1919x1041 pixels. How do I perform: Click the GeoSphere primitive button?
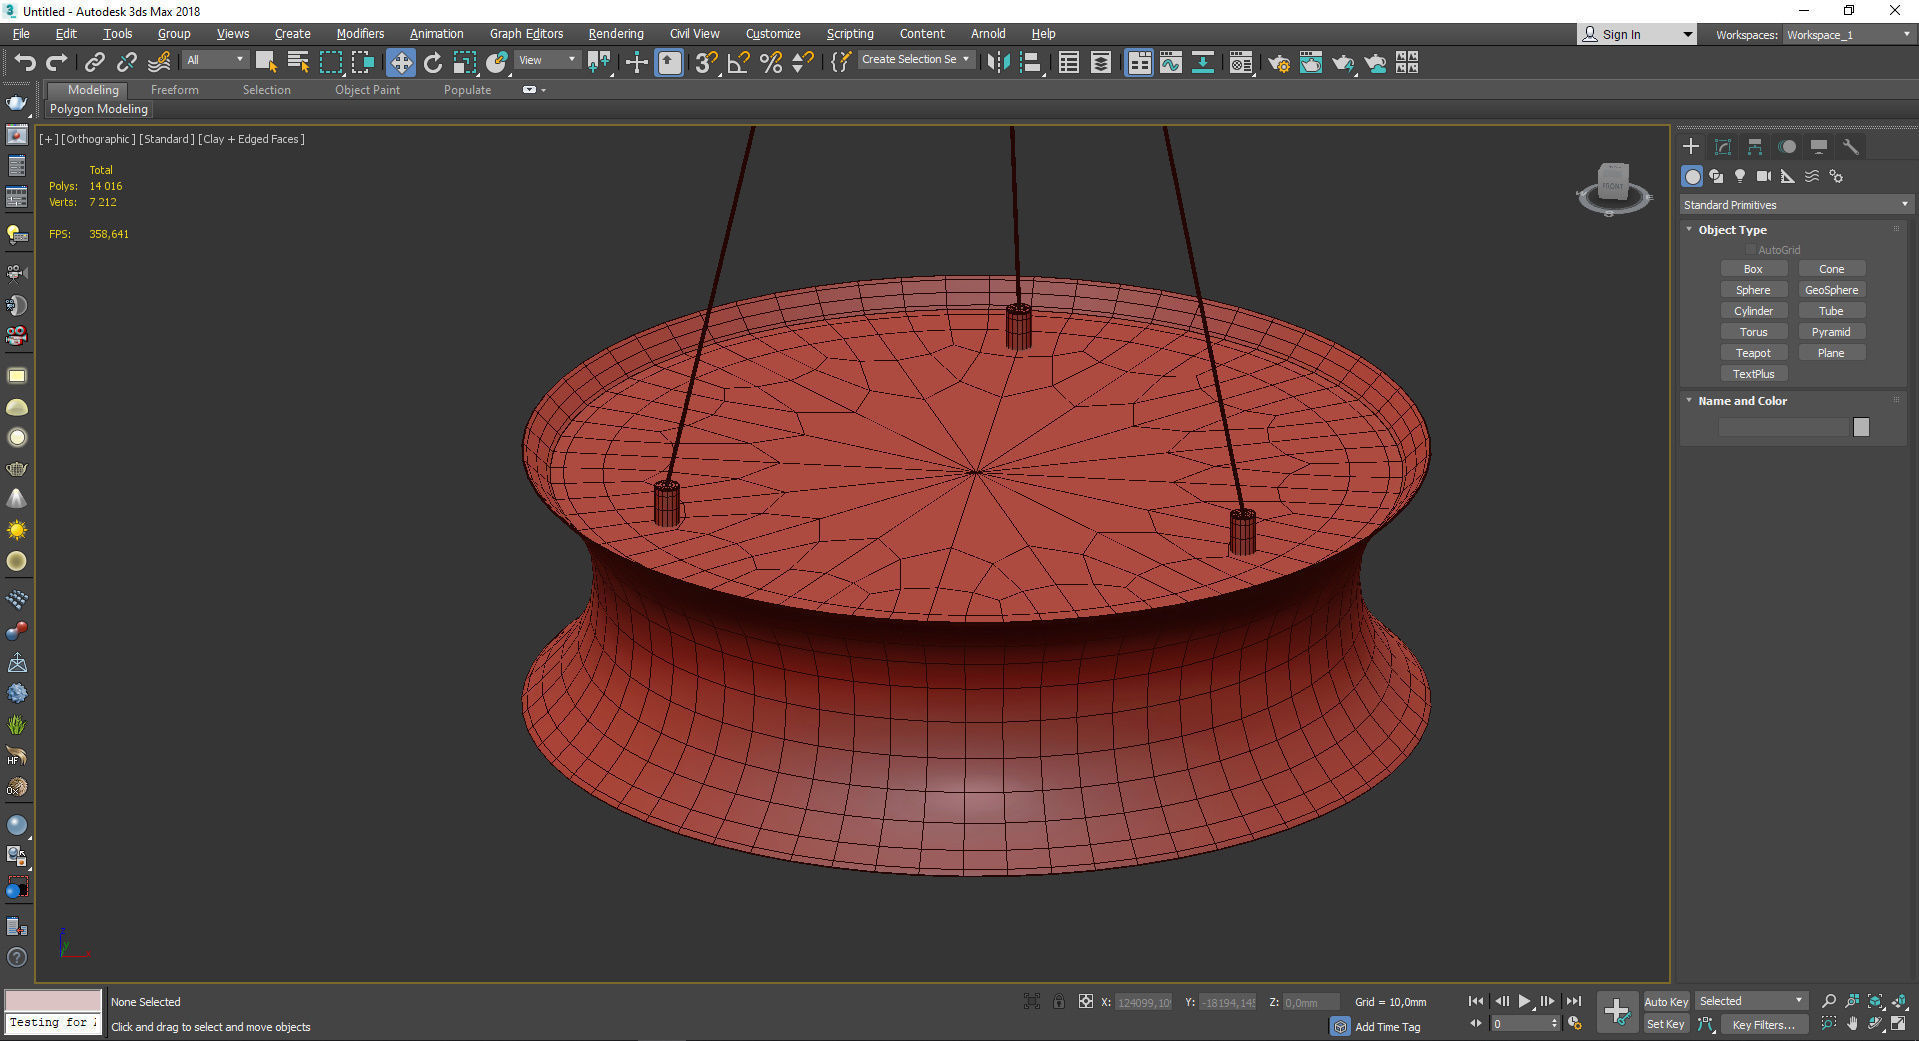[x=1831, y=290]
